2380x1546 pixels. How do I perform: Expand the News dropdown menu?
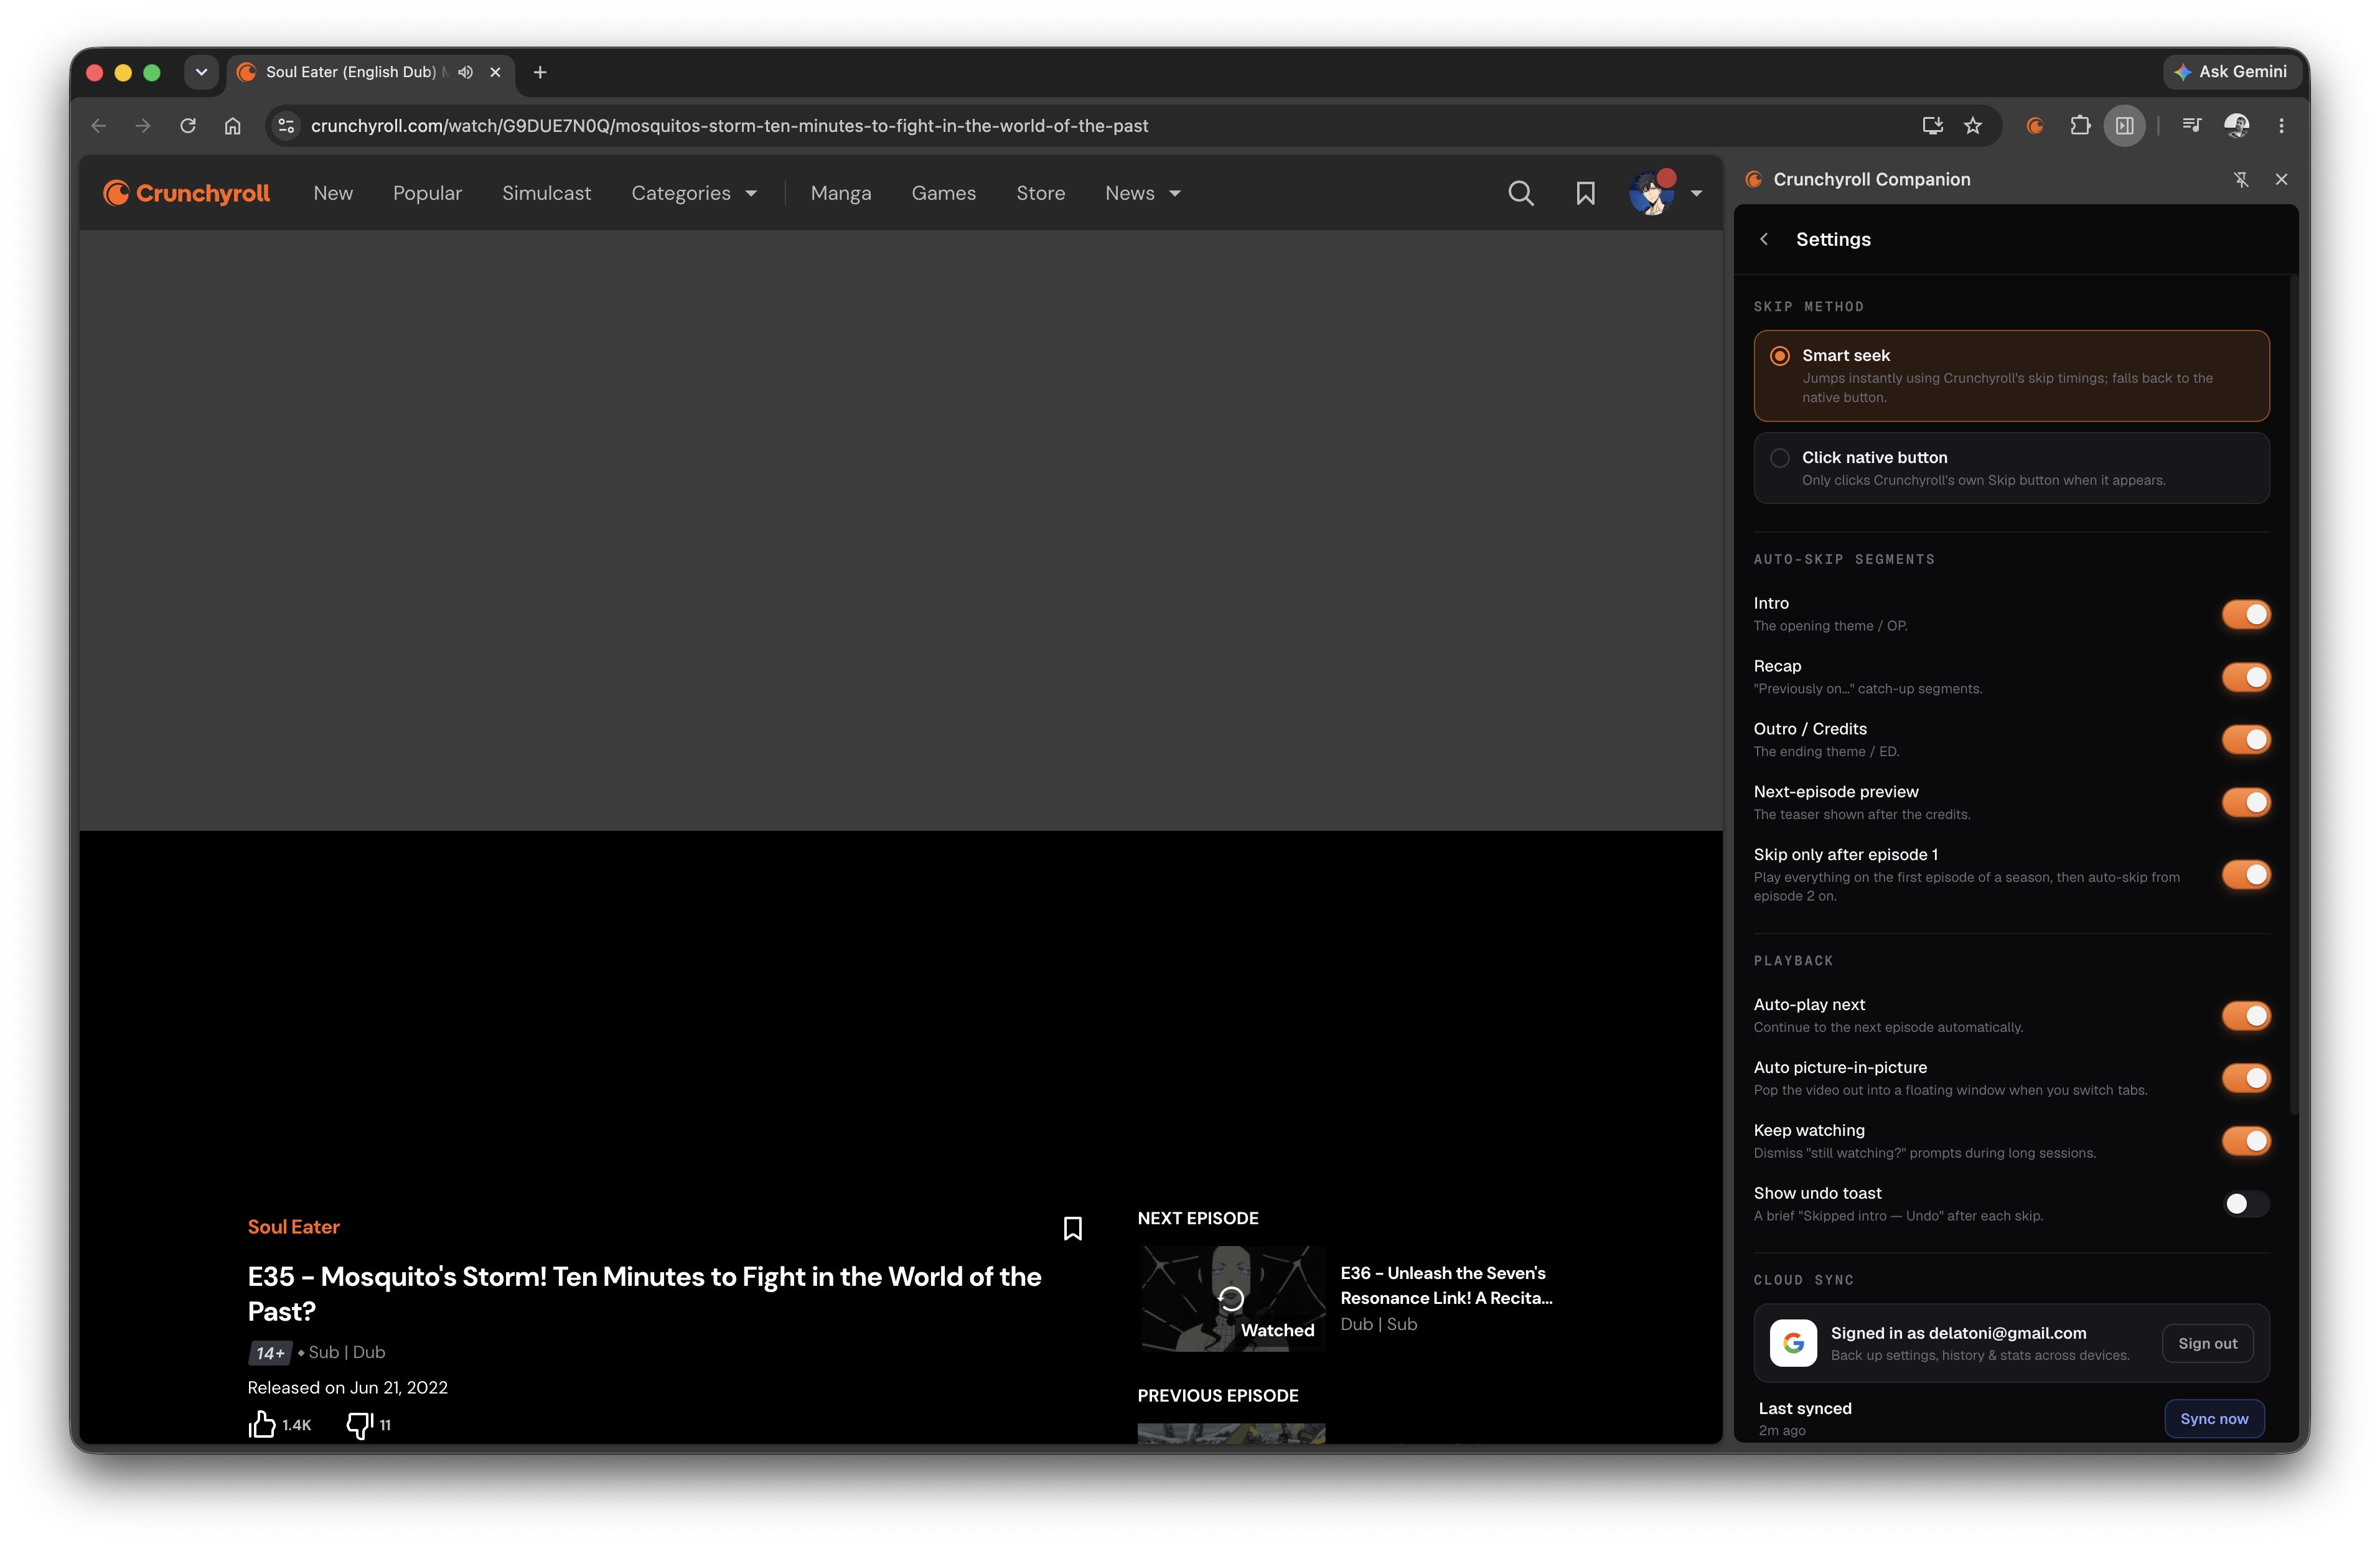[1143, 193]
